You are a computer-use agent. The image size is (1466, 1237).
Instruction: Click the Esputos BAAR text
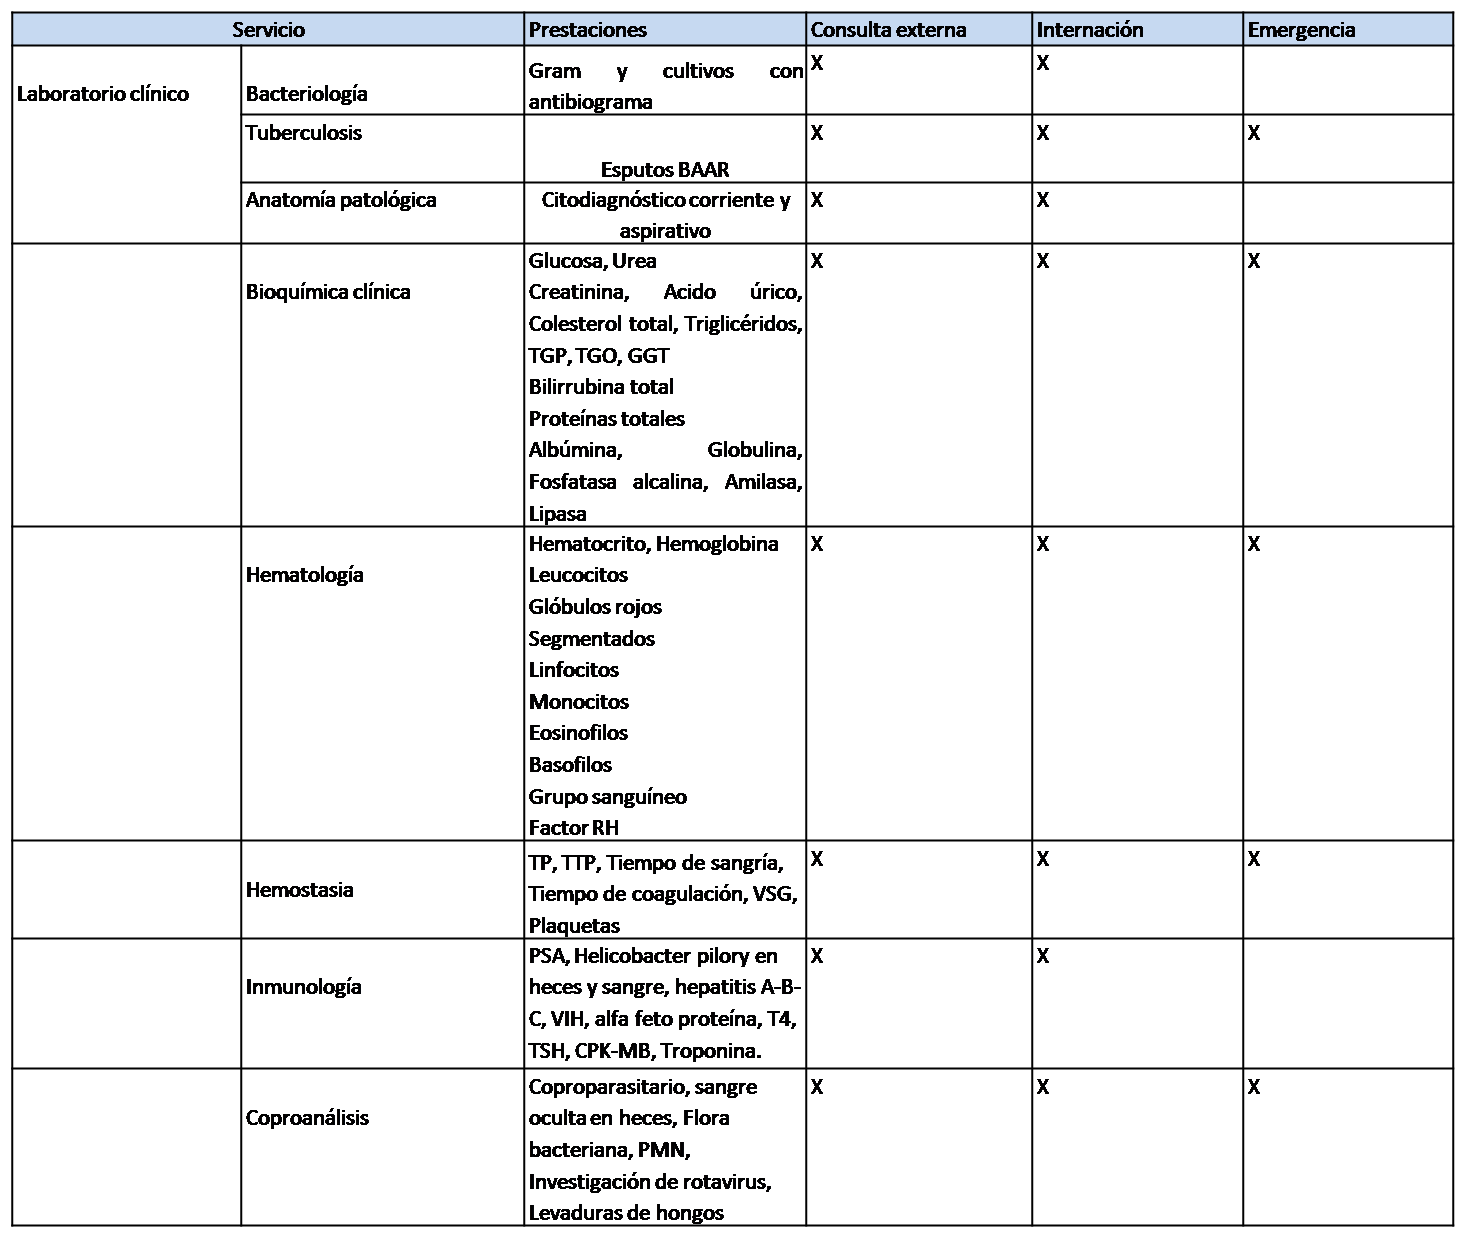click(664, 169)
